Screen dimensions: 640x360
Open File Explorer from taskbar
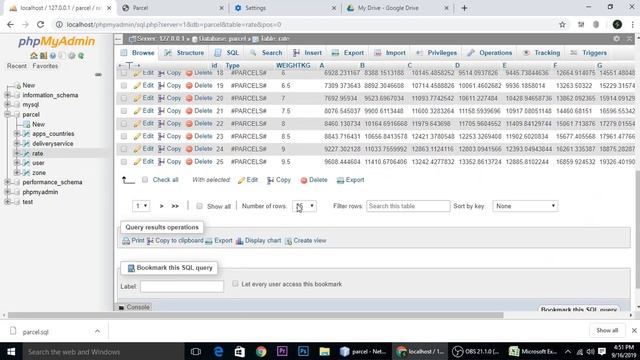coord(324,351)
